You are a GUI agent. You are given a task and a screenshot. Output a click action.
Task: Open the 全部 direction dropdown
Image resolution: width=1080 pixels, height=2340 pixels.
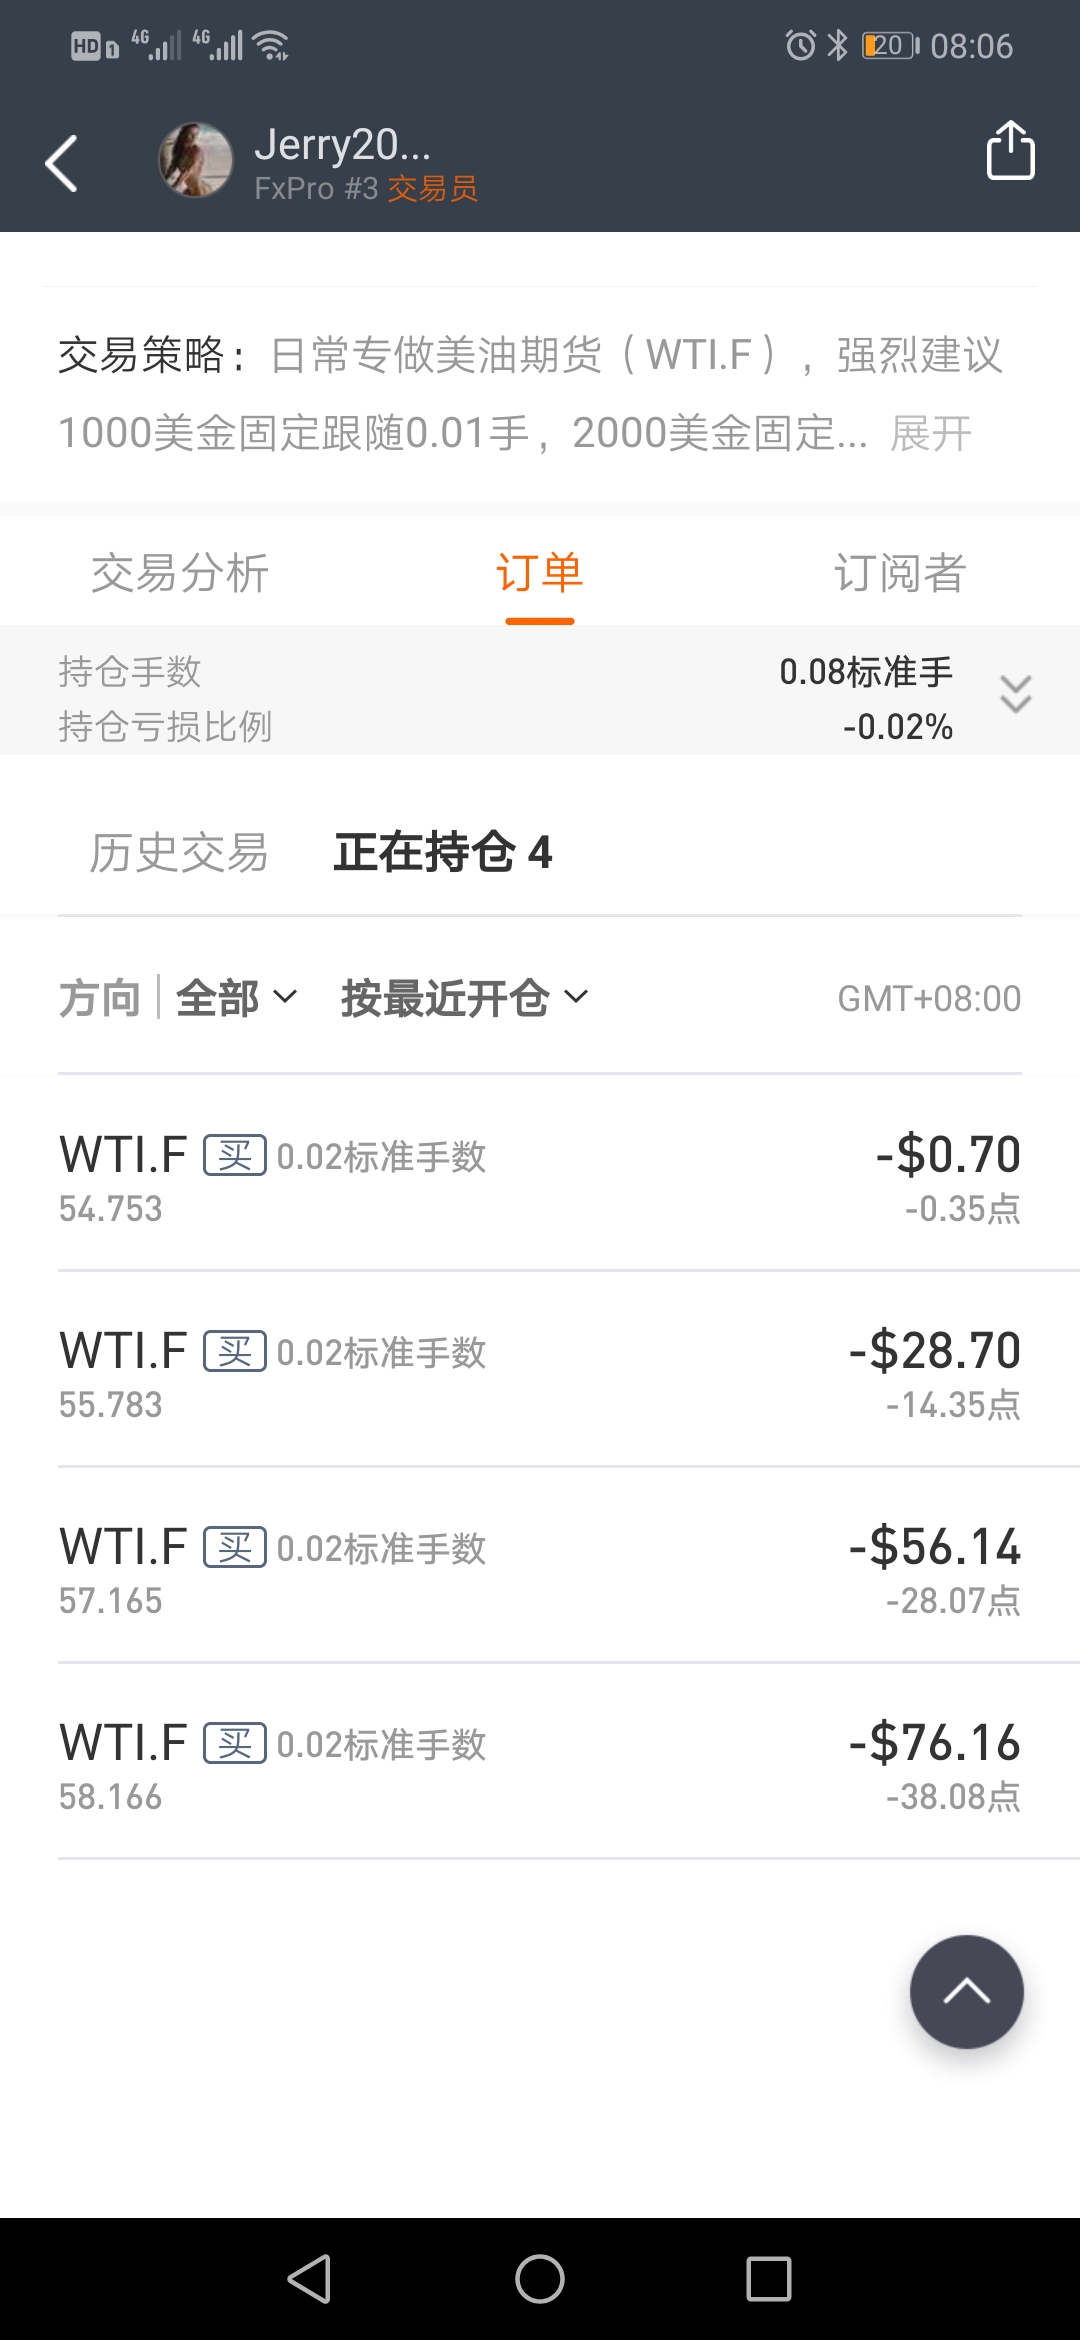[x=237, y=997]
